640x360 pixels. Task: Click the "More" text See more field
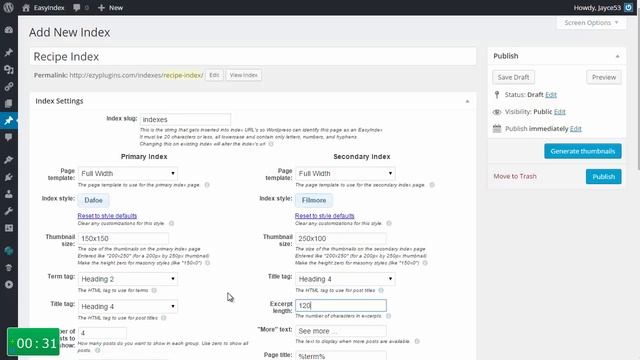341,331
